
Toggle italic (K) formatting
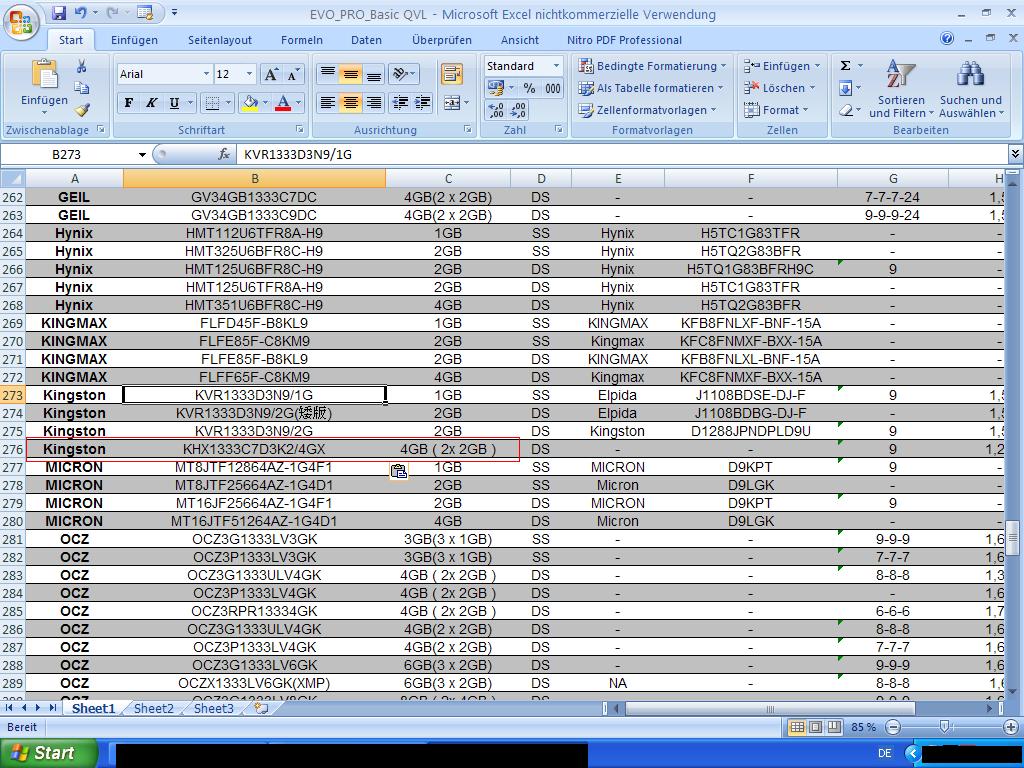tap(151, 103)
